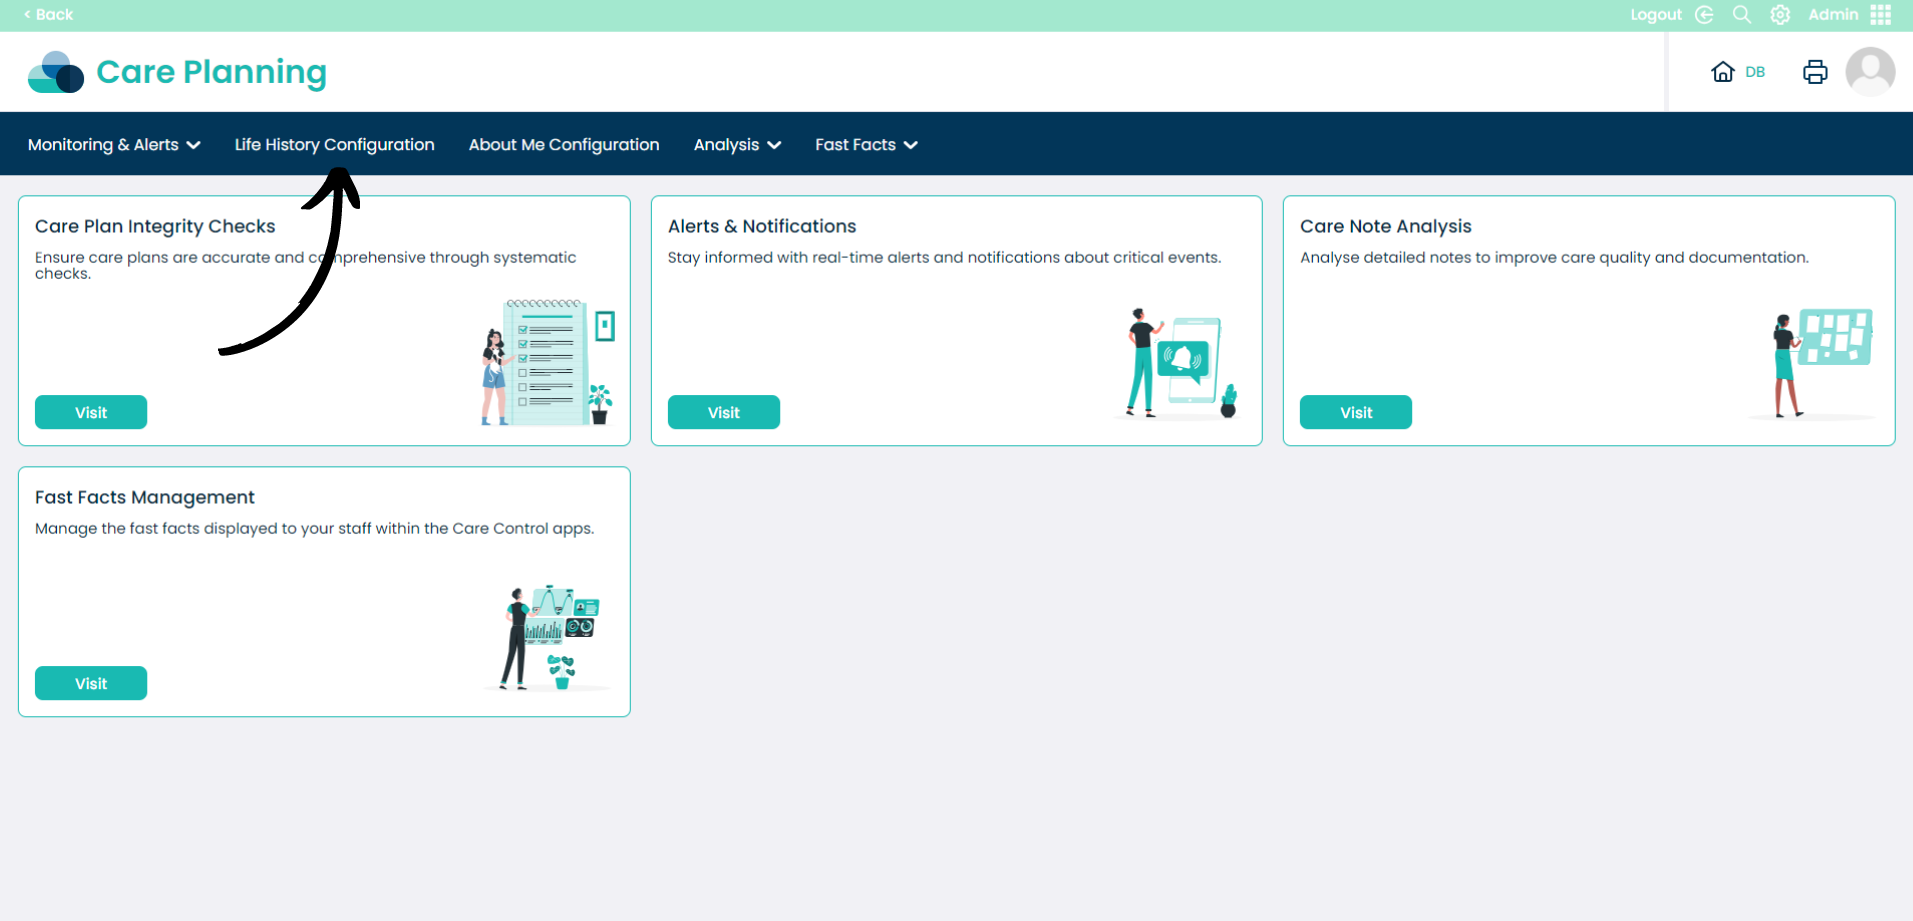The width and height of the screenshot is (1913, 921).
Task: Click the DB label beside home
Action: [x=1755, y=72]
